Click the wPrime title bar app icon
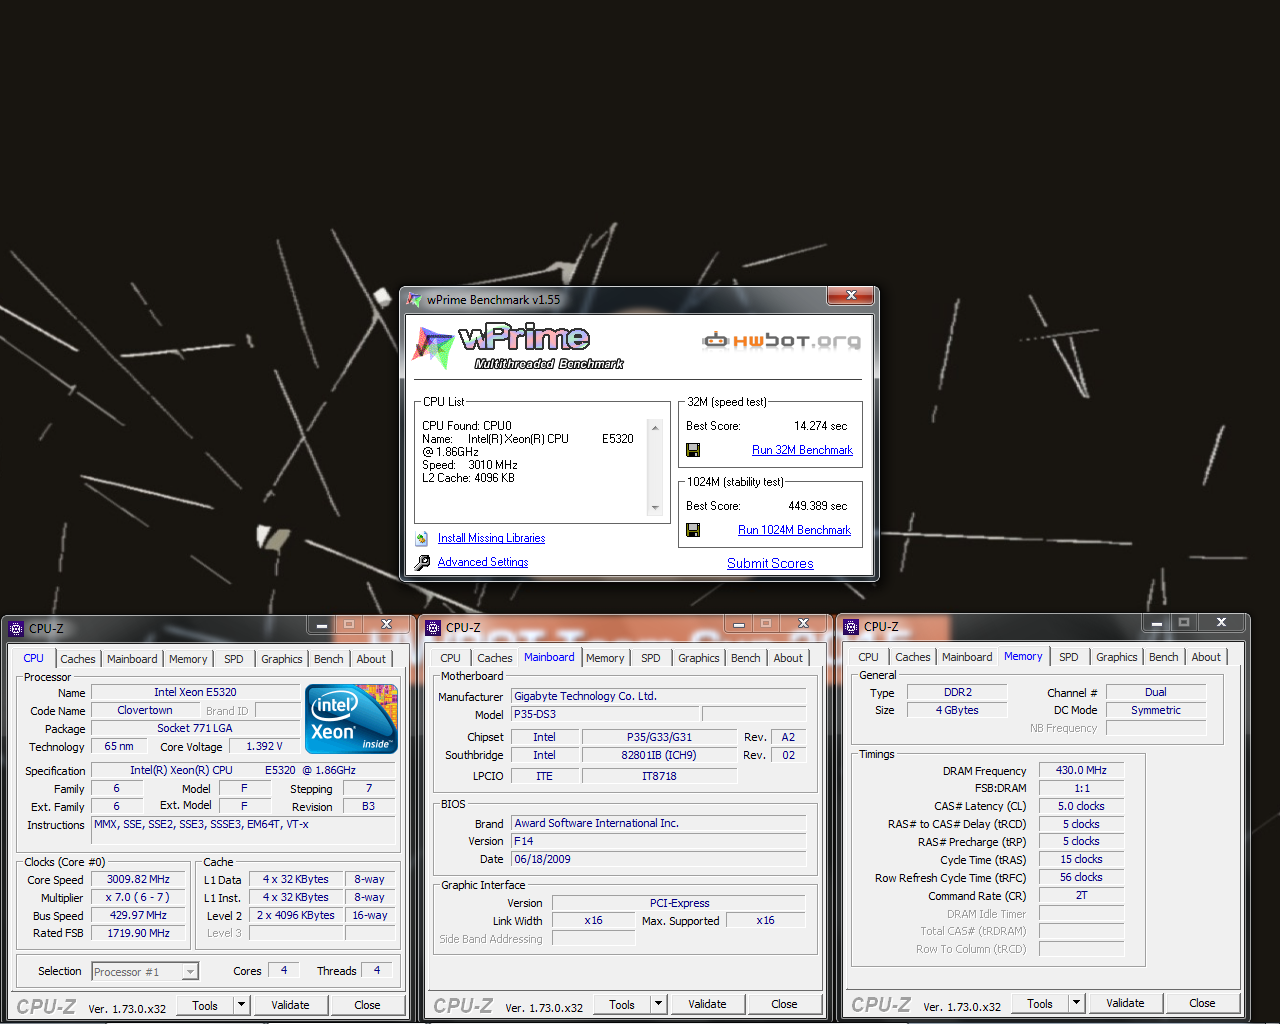The width and height of the screenshot is (1280, 1024). (x=414, y=299)
